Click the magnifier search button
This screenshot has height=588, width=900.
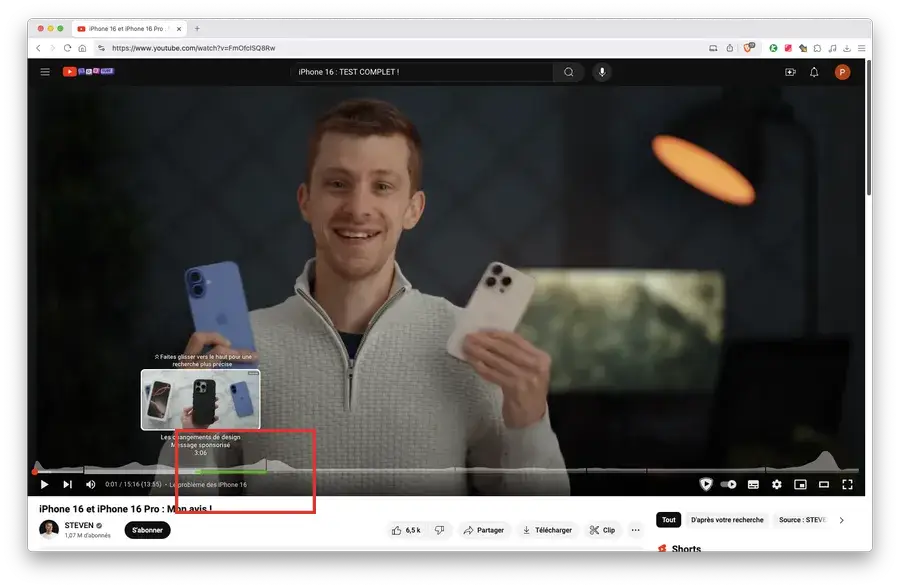tap(568, 72)
